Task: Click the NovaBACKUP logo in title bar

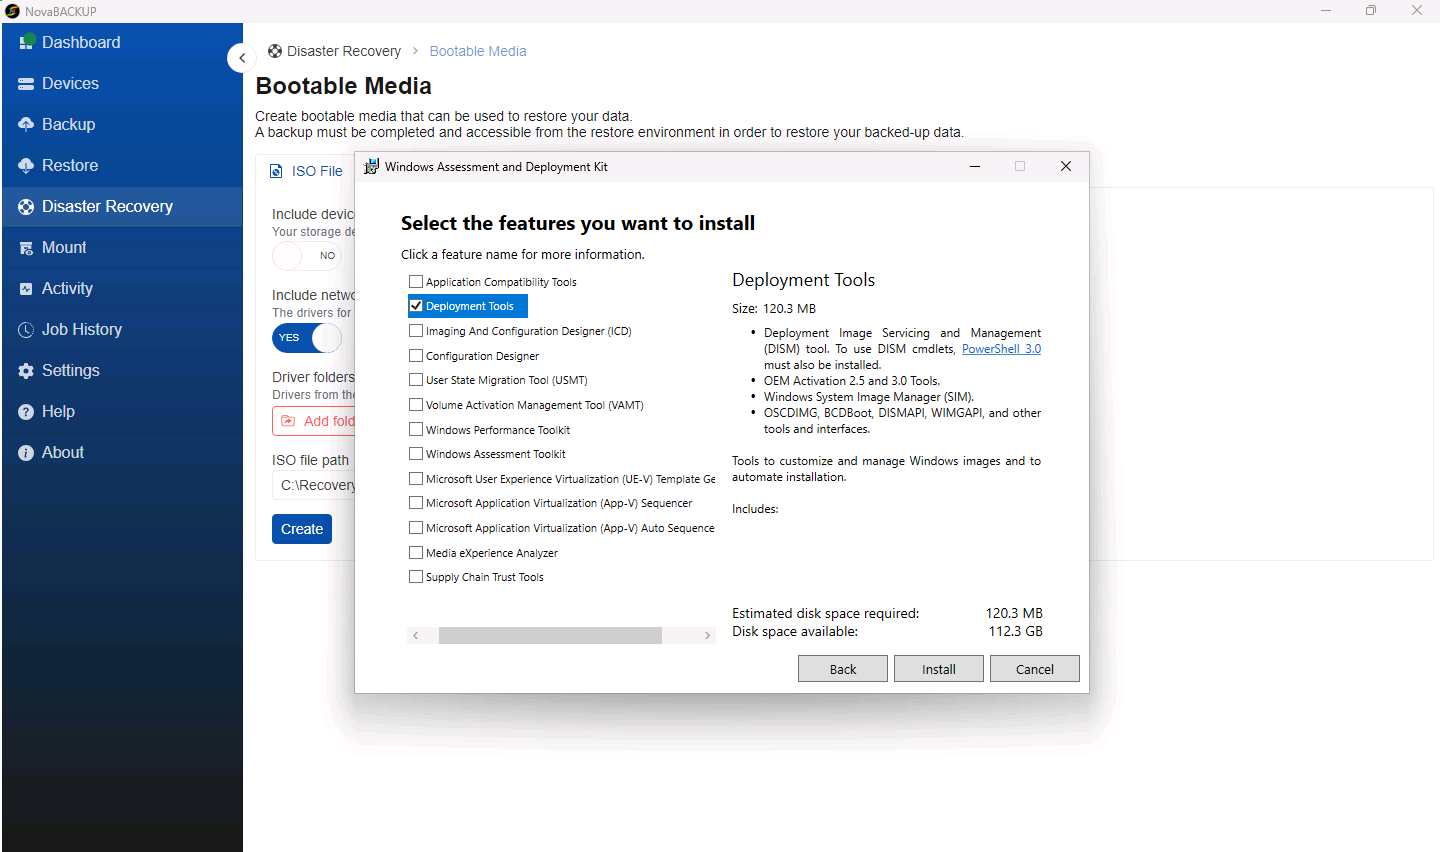Action: pos(12,11)
